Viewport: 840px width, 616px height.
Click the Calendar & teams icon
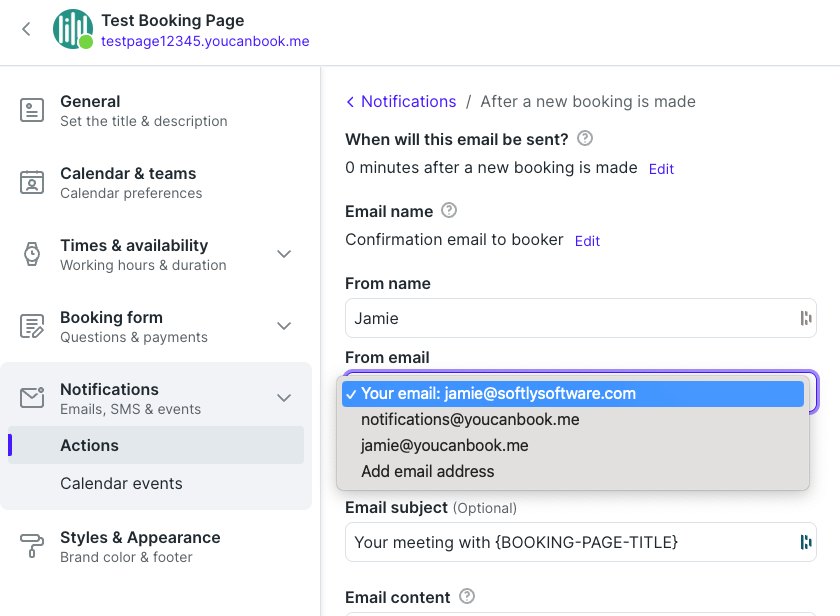pos(32,182)
